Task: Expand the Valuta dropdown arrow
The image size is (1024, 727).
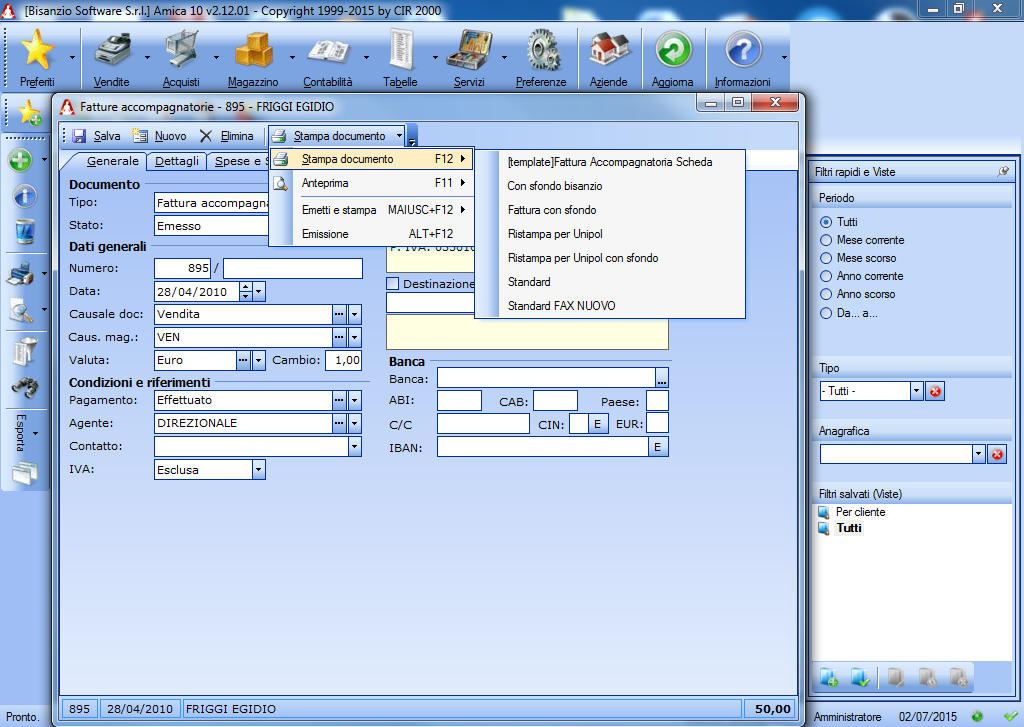Action: 259,360
